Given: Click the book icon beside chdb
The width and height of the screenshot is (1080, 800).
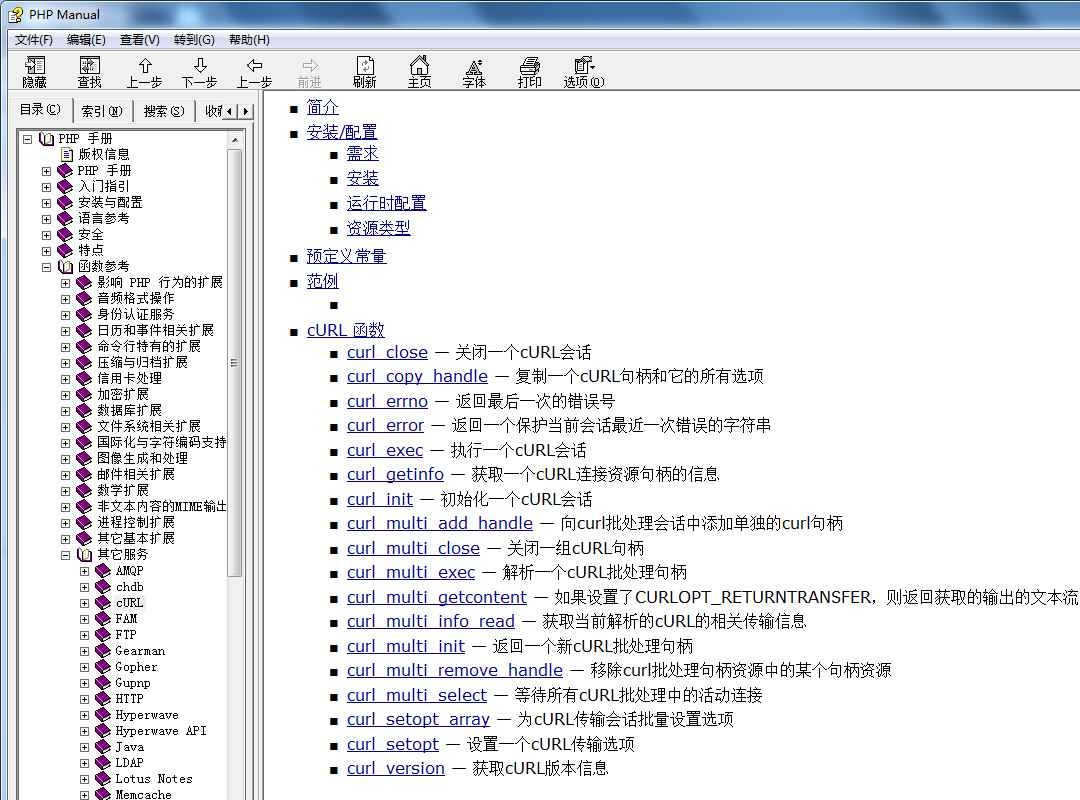Looking at the screenshot, I should click(103, 587).
